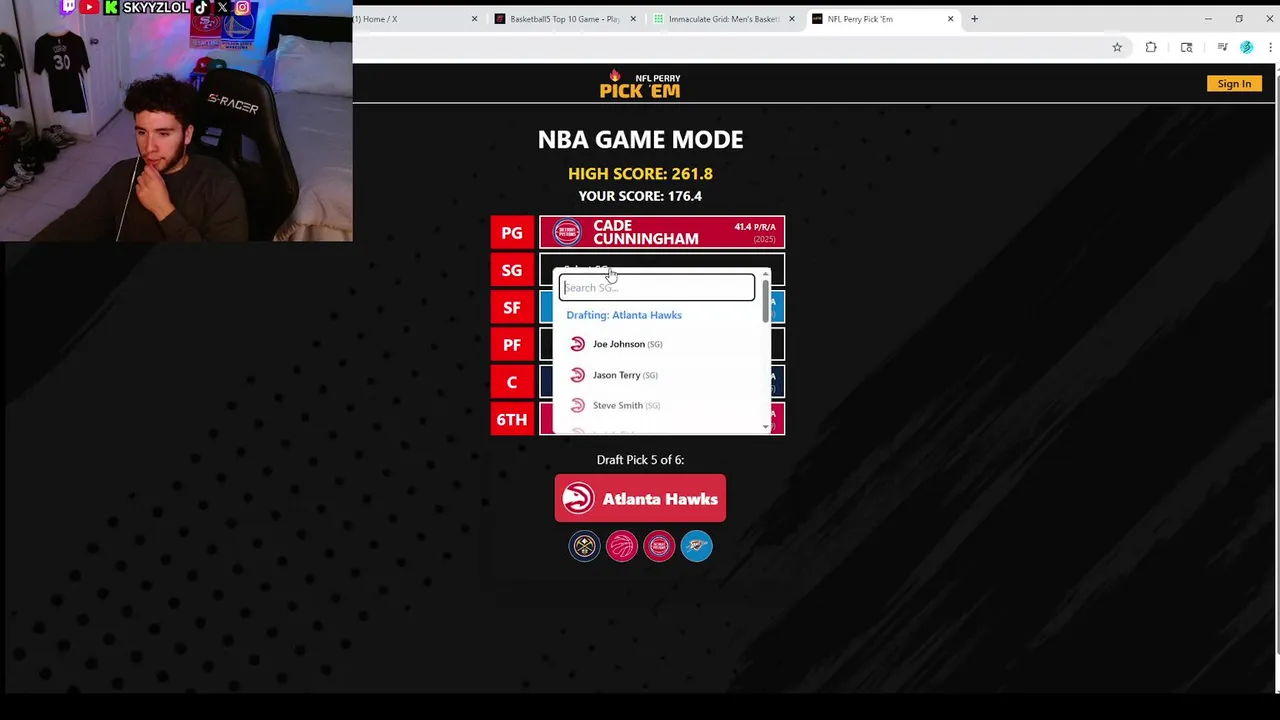Image resolution: width=1280 pixels, height=720 pixels.
Task: Open the Cade Cunningham PG slot
Action: [x=662, y=233]
